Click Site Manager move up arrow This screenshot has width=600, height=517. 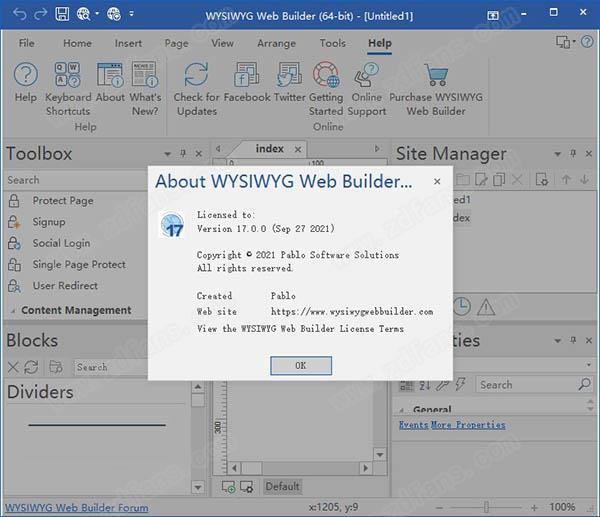[x=566, y=179]
